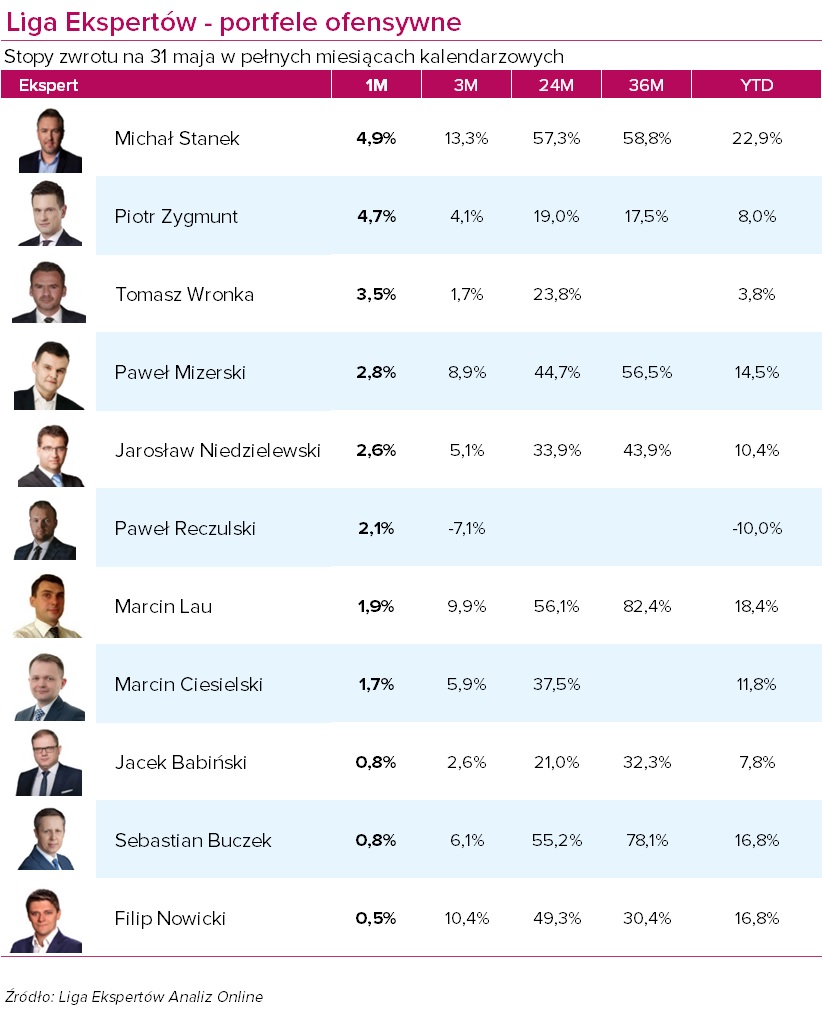This screenshot has width=822, height=1035.
Task: Select the YTD column header
Action: 756,85
